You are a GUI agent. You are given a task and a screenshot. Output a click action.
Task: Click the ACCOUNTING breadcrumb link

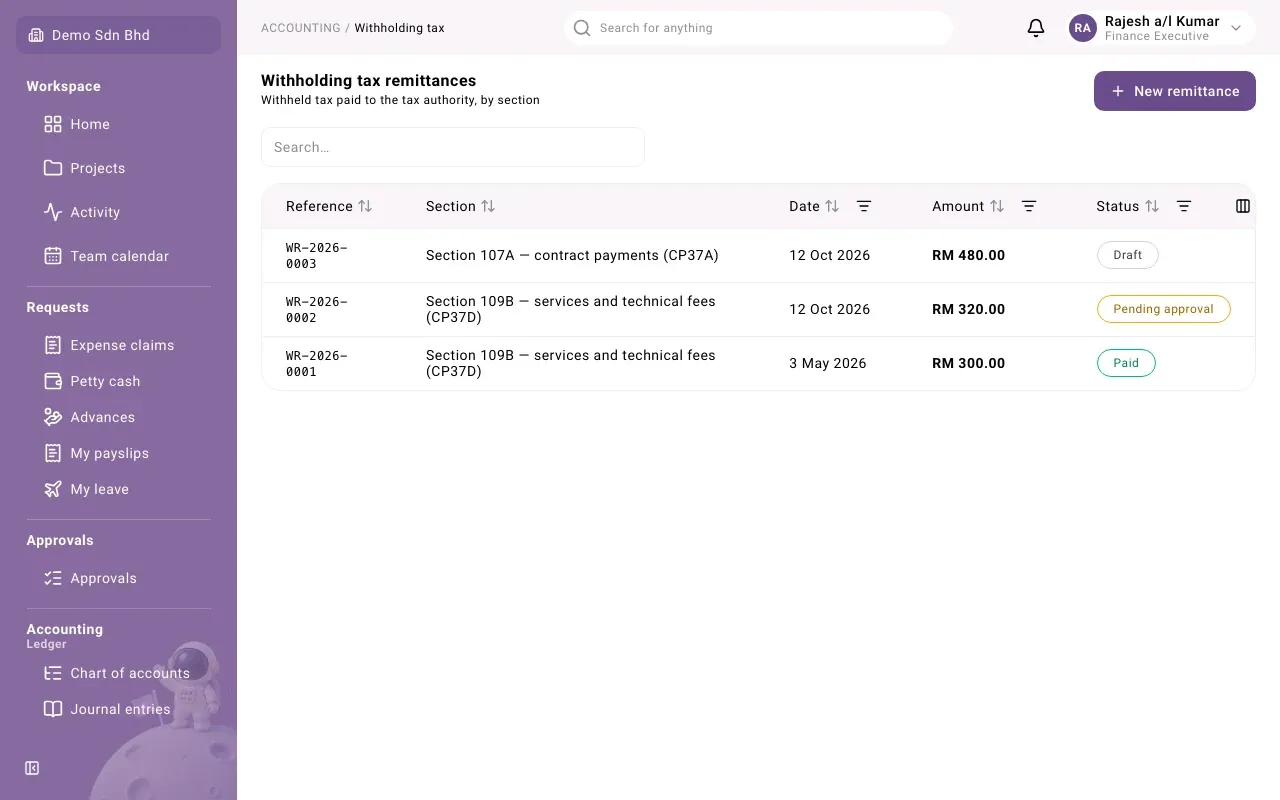pyautogui.click(x=300, y=28)
